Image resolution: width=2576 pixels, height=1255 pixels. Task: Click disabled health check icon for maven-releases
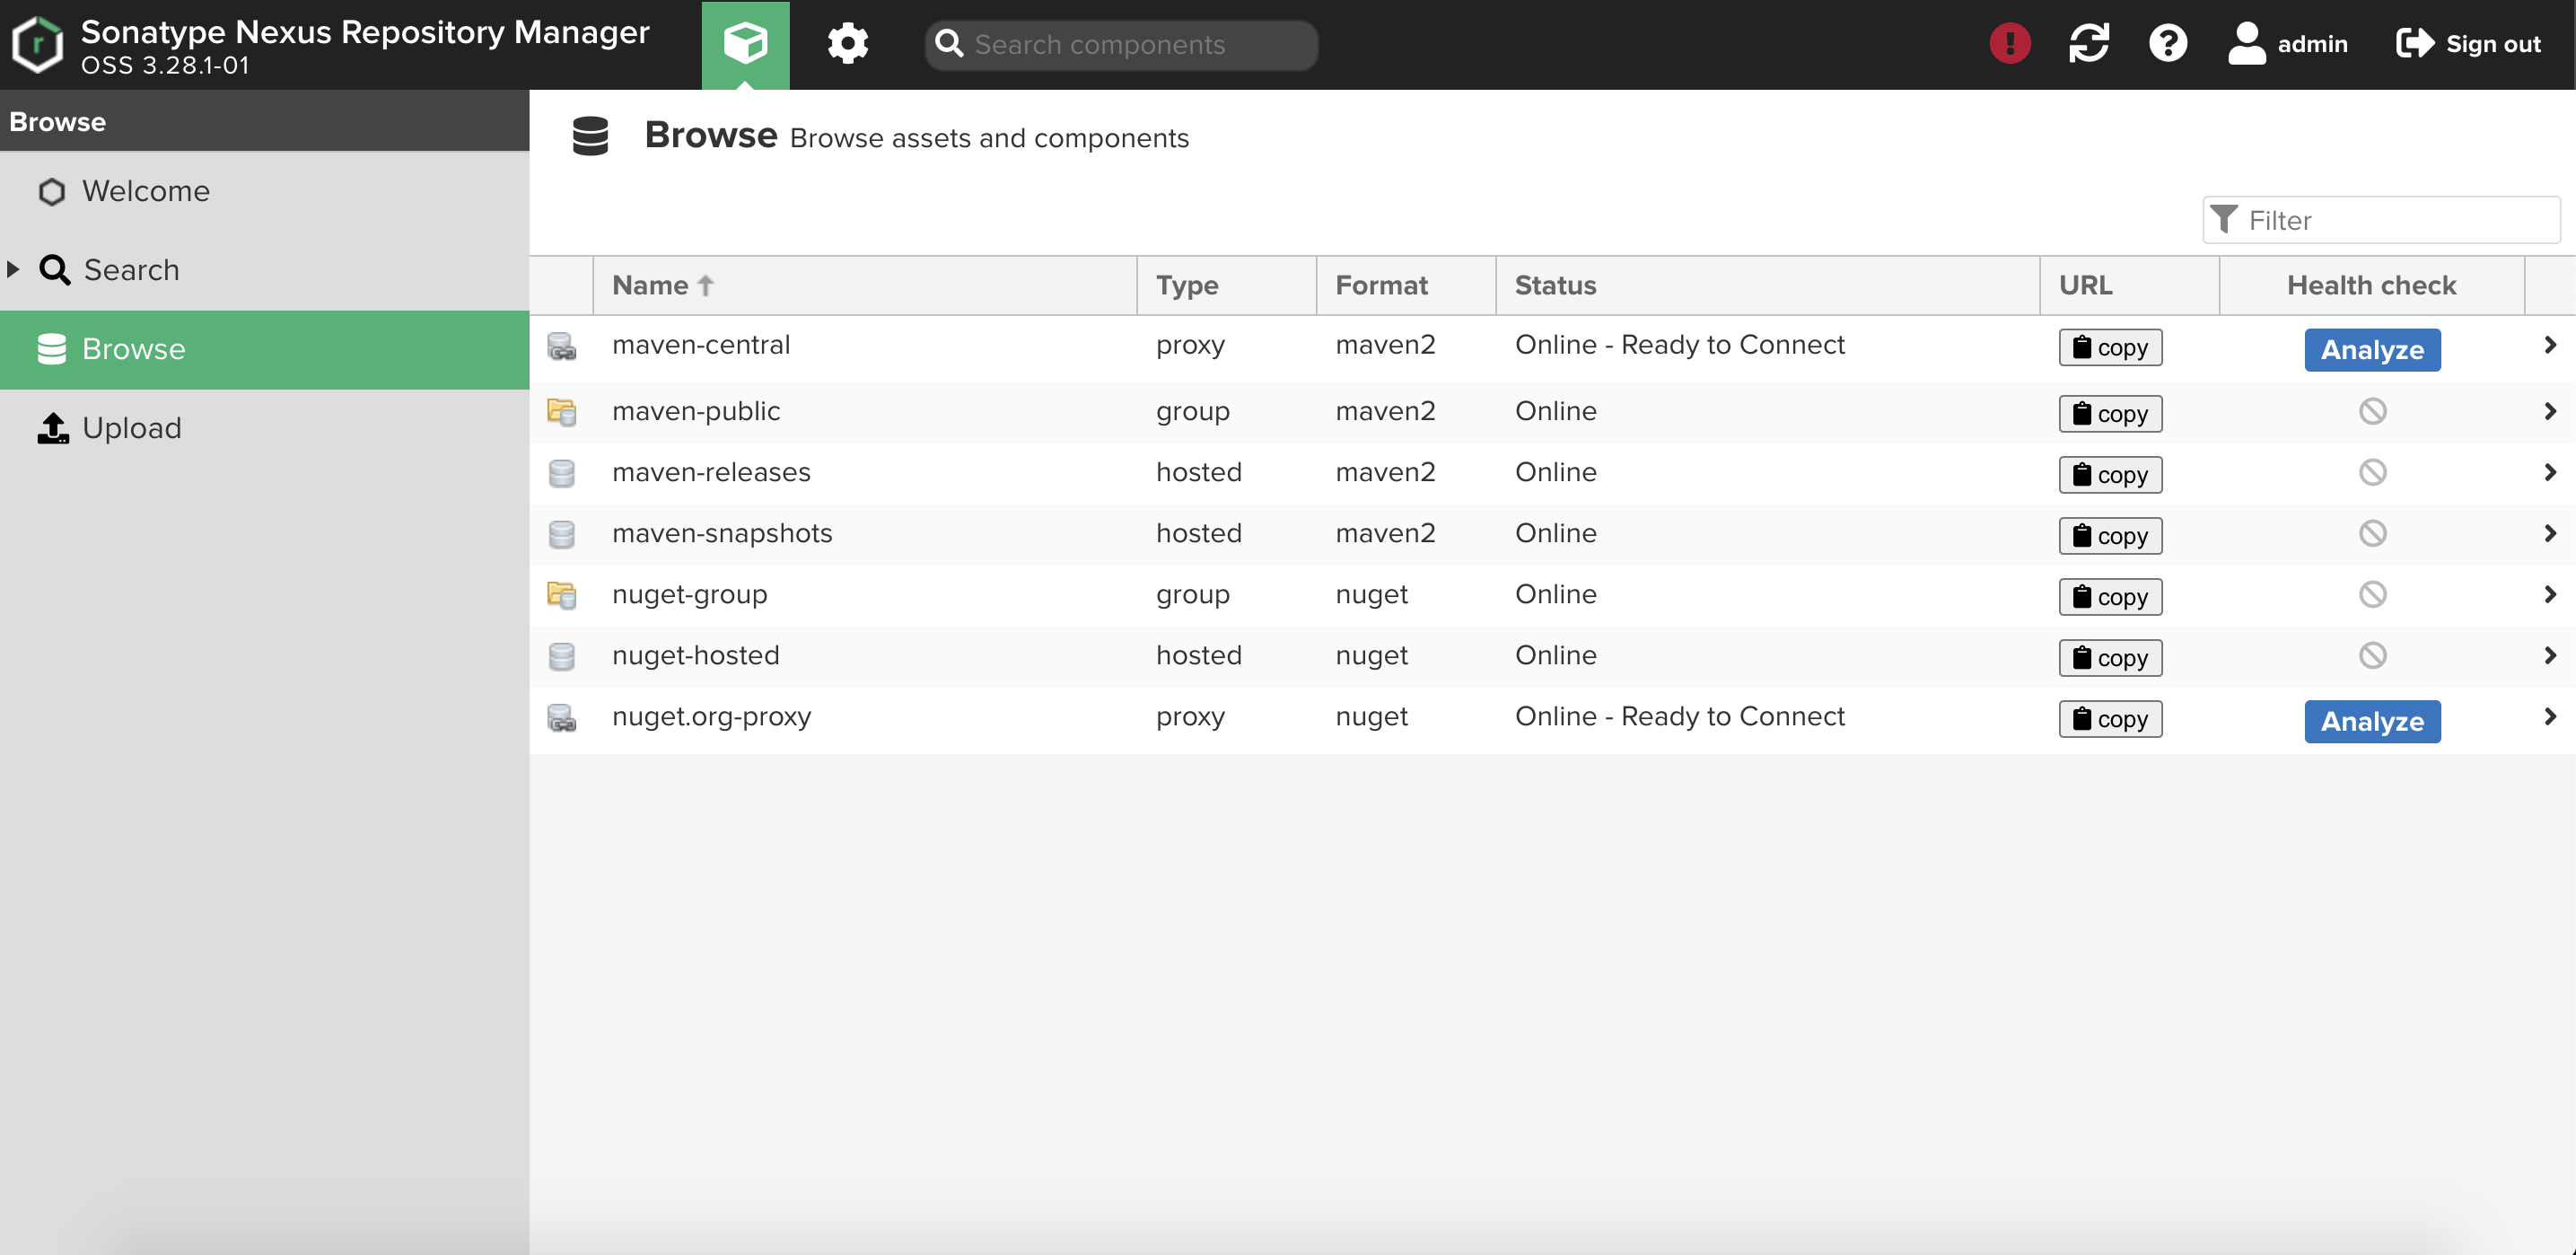(x=2372, y=473)
